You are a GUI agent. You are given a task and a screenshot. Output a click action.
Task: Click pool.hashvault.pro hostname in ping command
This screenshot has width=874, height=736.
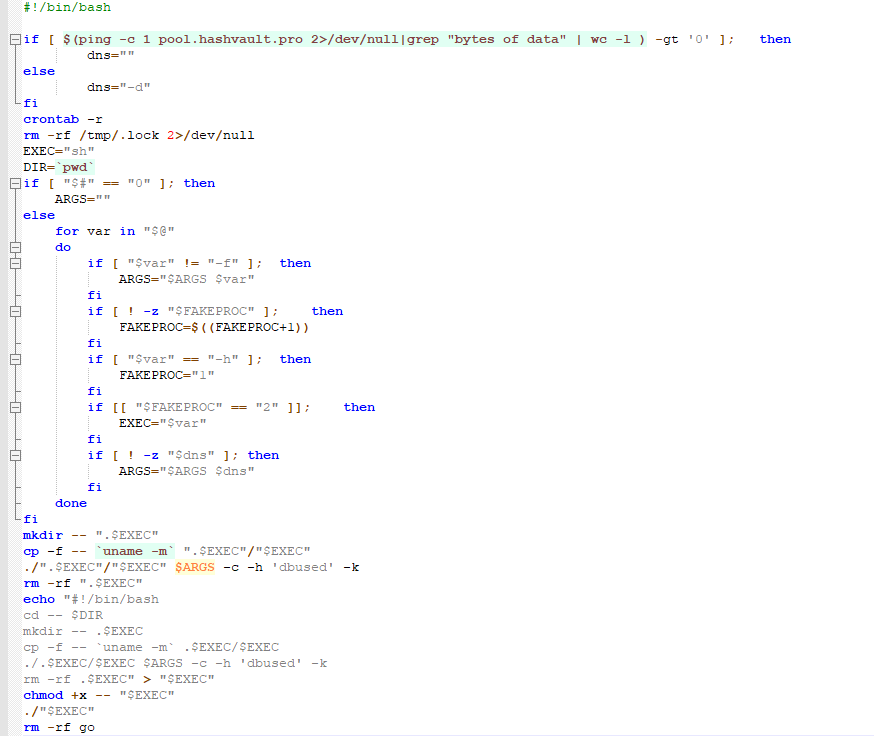(230, 40)
